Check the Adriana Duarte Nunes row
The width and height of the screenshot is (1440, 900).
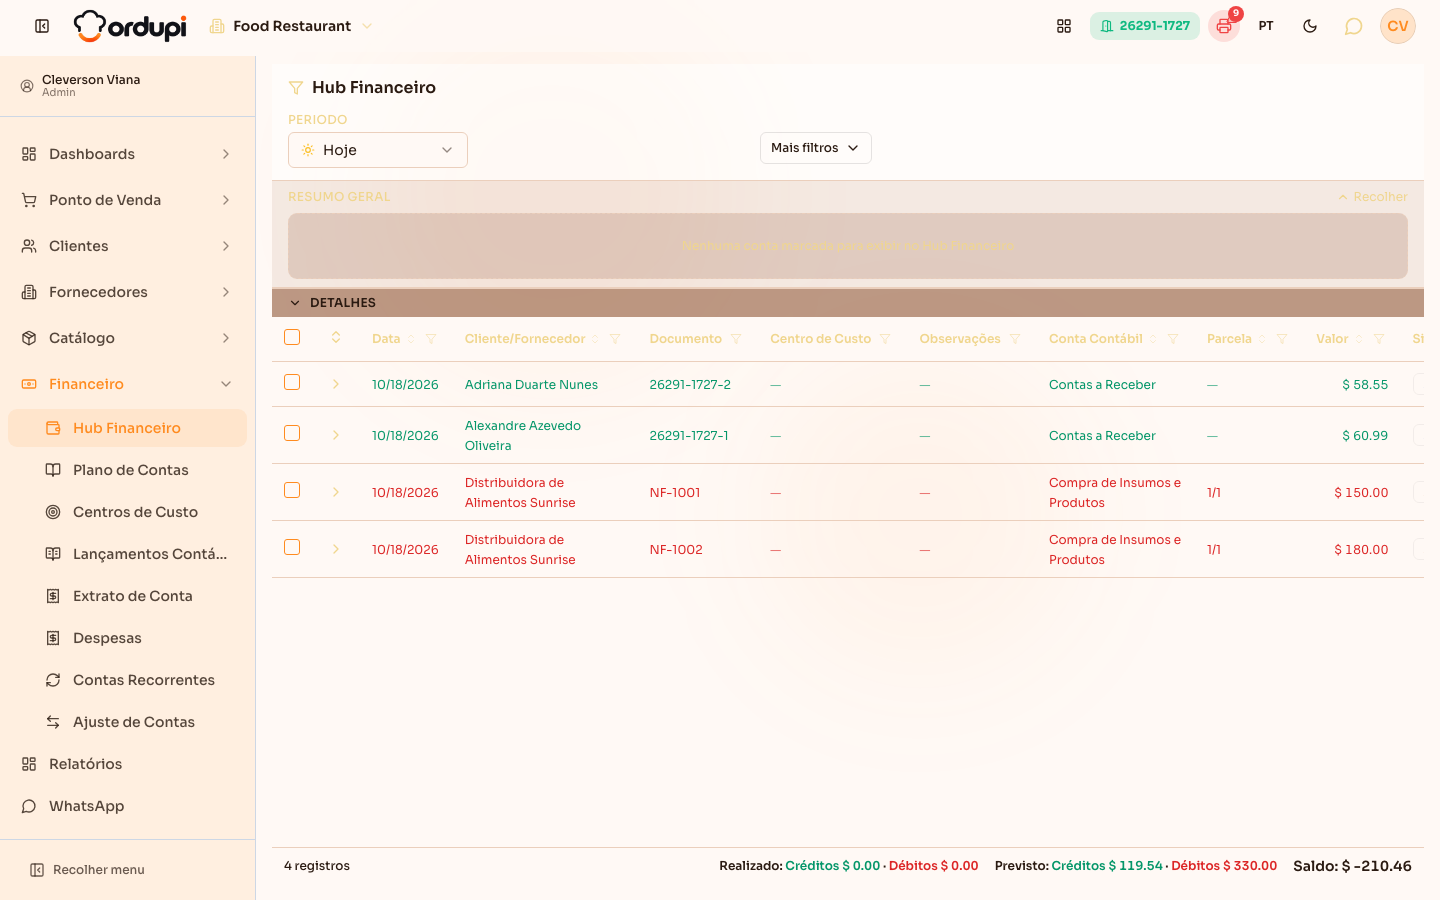coord(292,382)
